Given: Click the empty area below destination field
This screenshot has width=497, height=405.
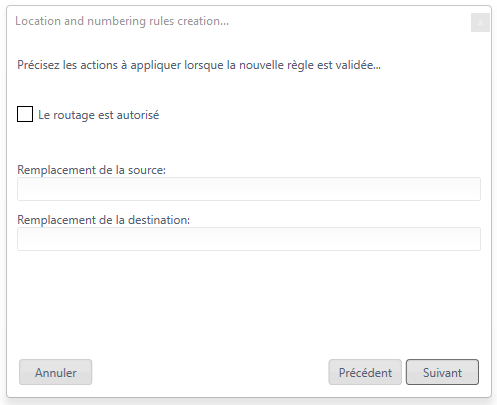Looking at the screenshot, I should 249,303.
